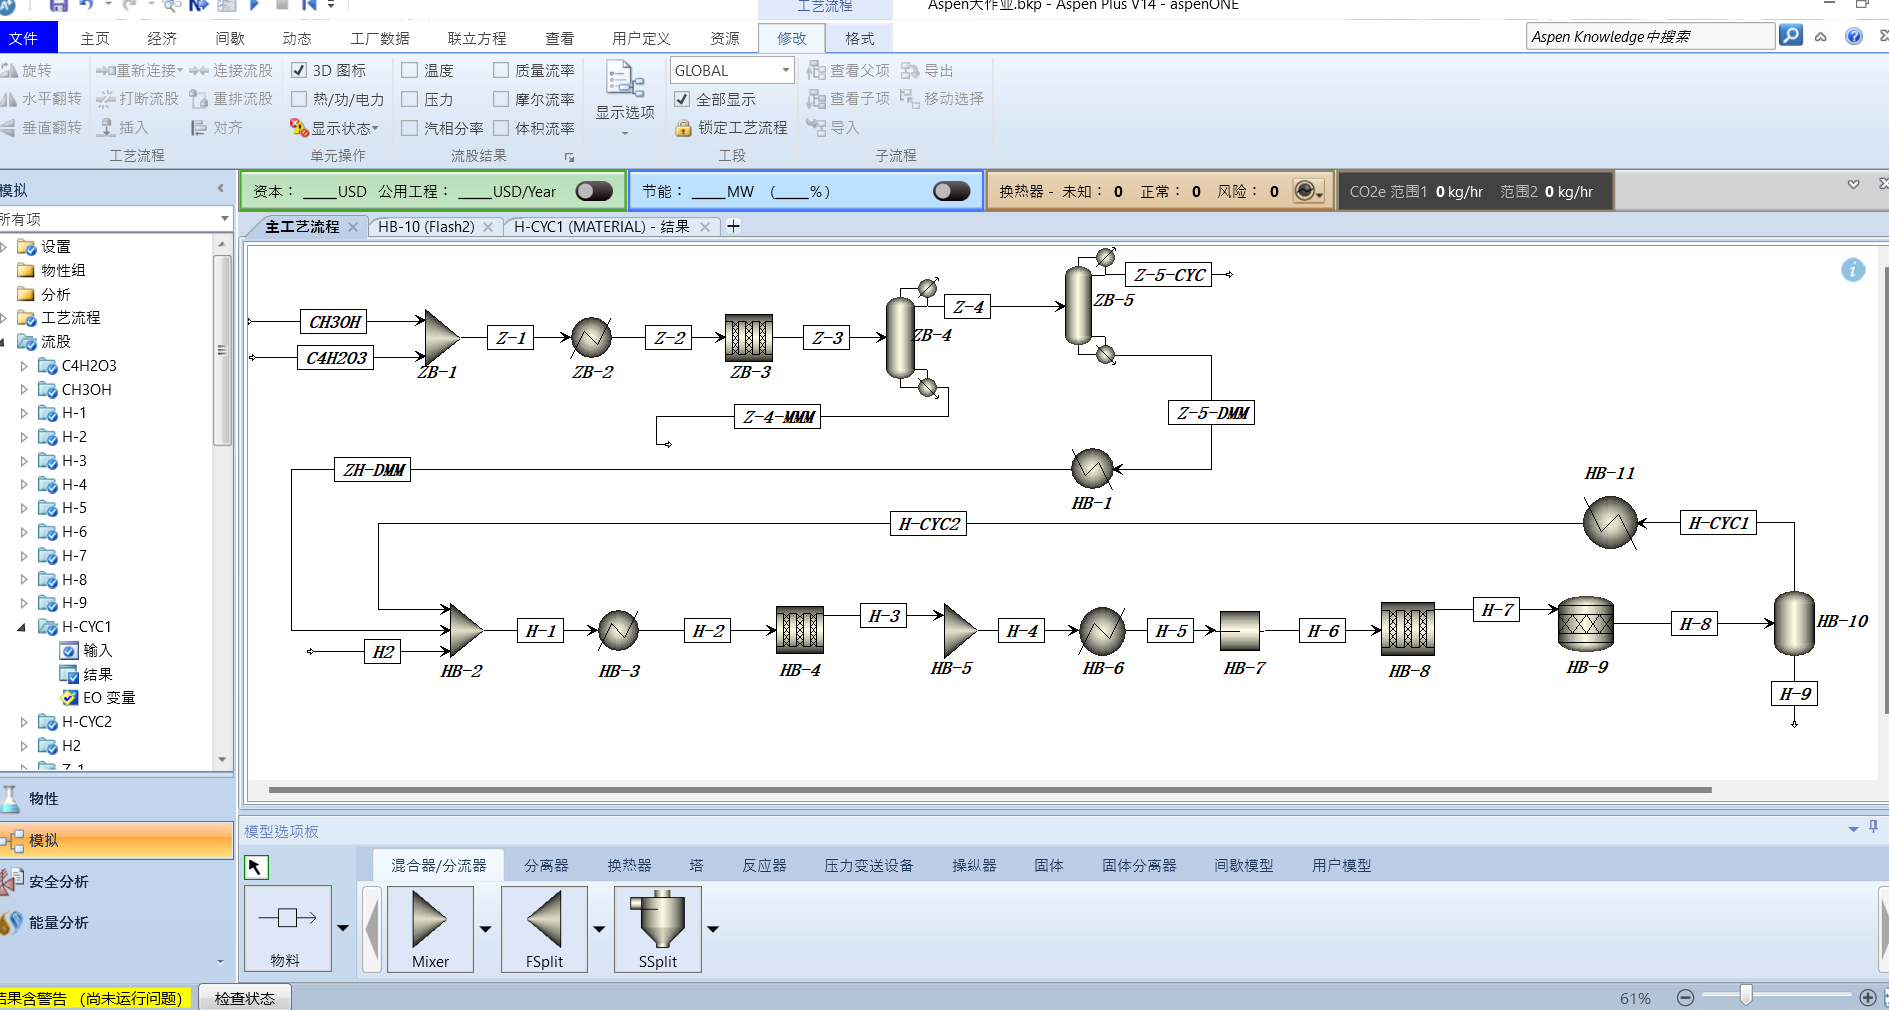Click Lock Flowsheet (锁定工艺流程) icon
The width and height of the screenshot is (1889, 1010).
point(684,128)
